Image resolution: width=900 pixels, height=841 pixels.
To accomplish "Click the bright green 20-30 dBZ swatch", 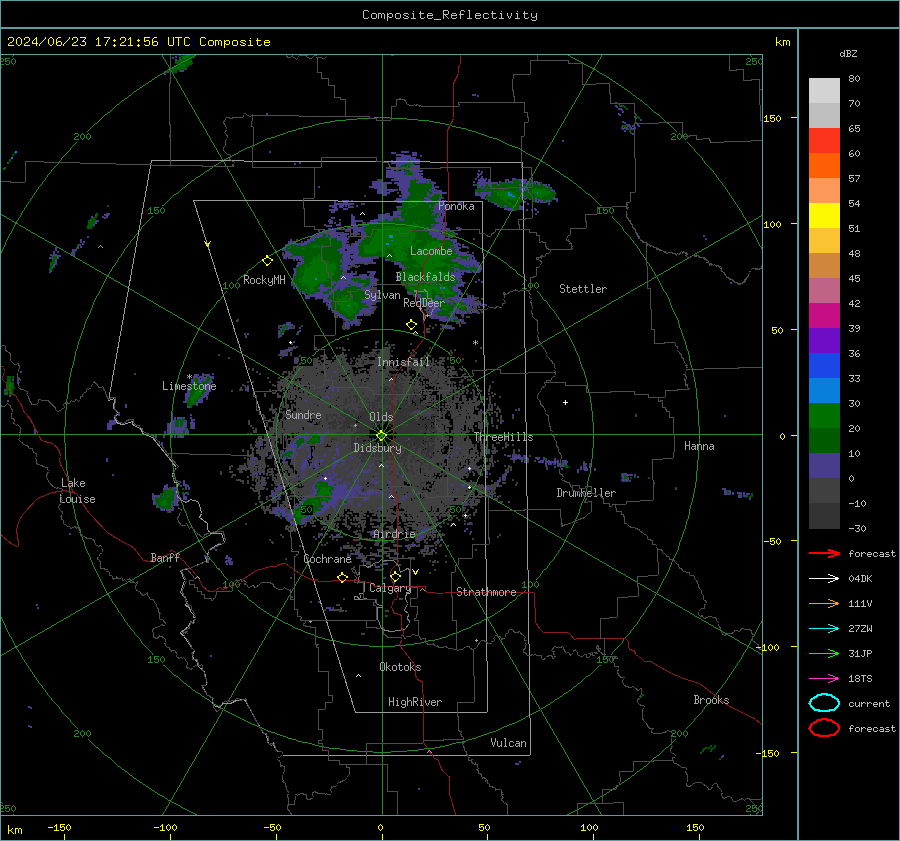I will point(824,416).
